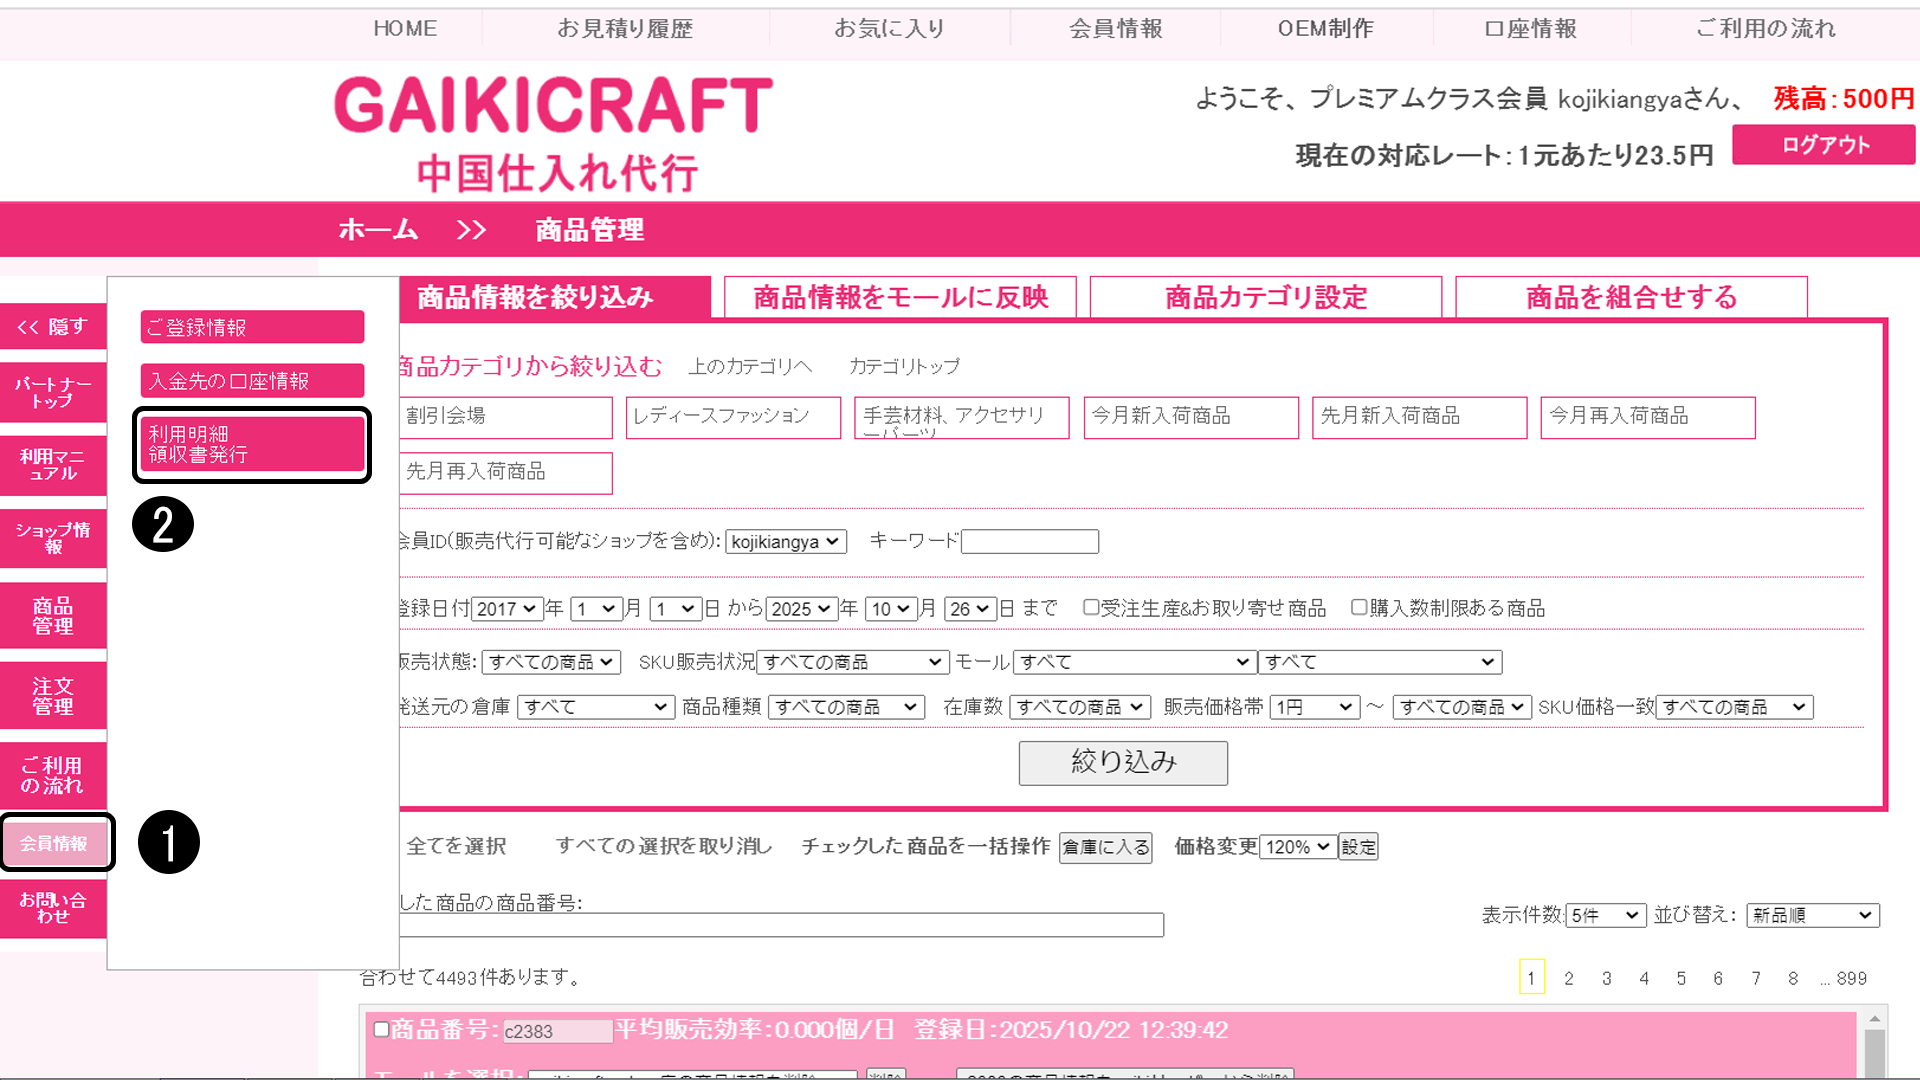1920x1080 pixels.
Task: Click the ログアウト button
Action: (x=1824, y=145)
